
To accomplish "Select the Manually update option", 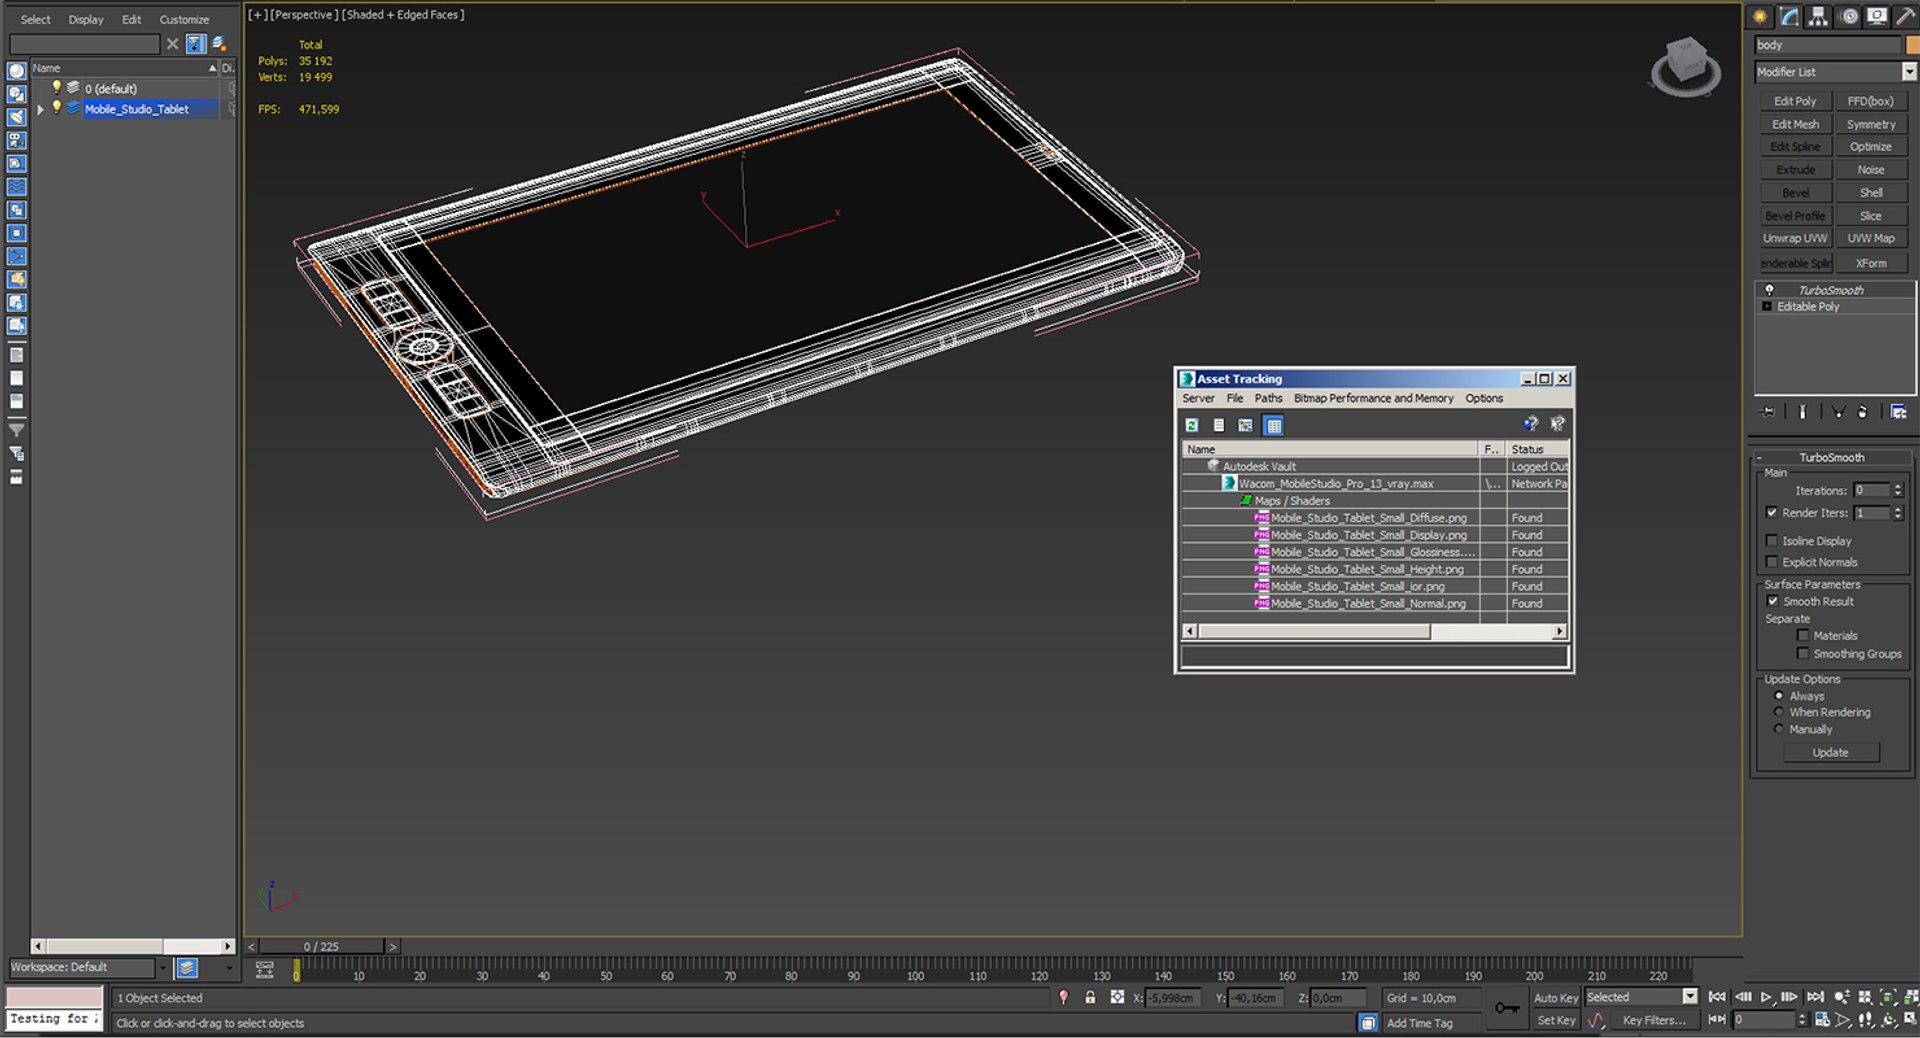I will [x=1779, y=729].
